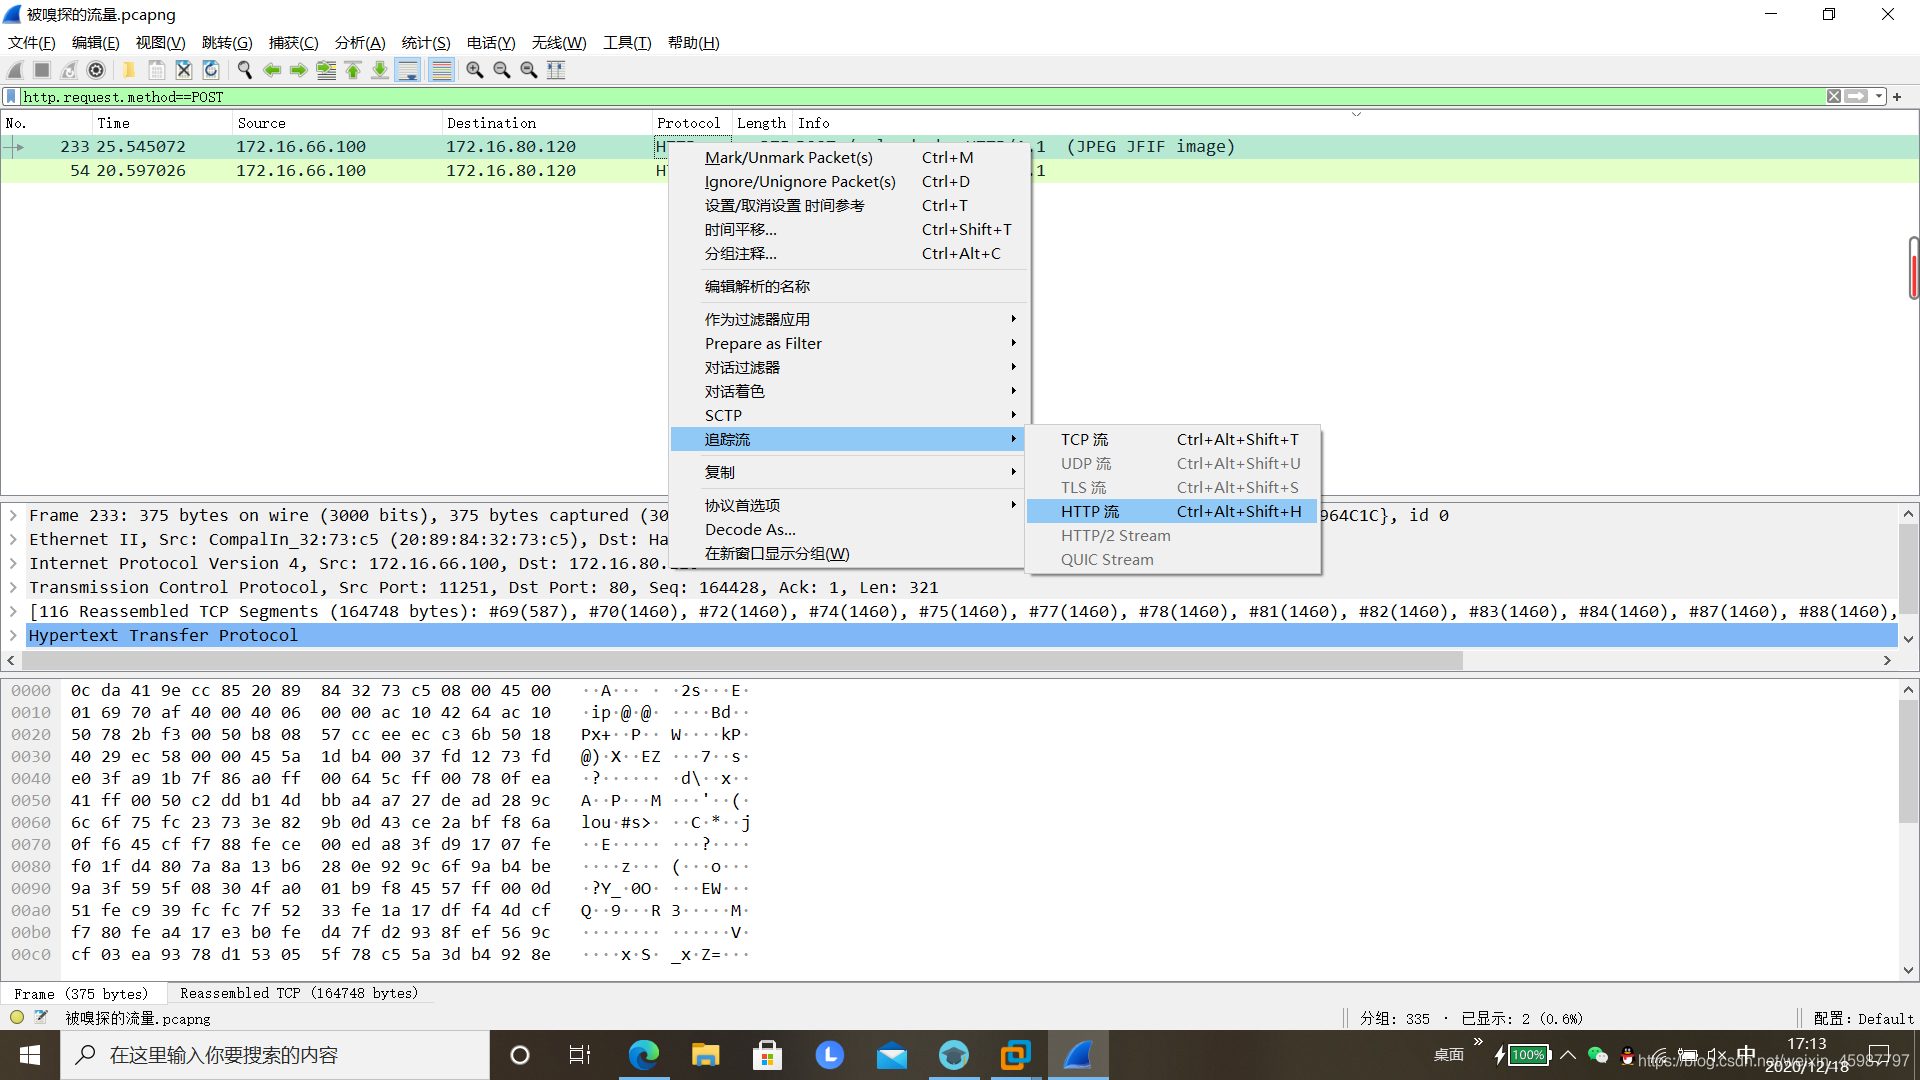The image size is (1920, 1080).
Task: Toggle auto-scroll during live capture
Action: [x=408, y=70]
